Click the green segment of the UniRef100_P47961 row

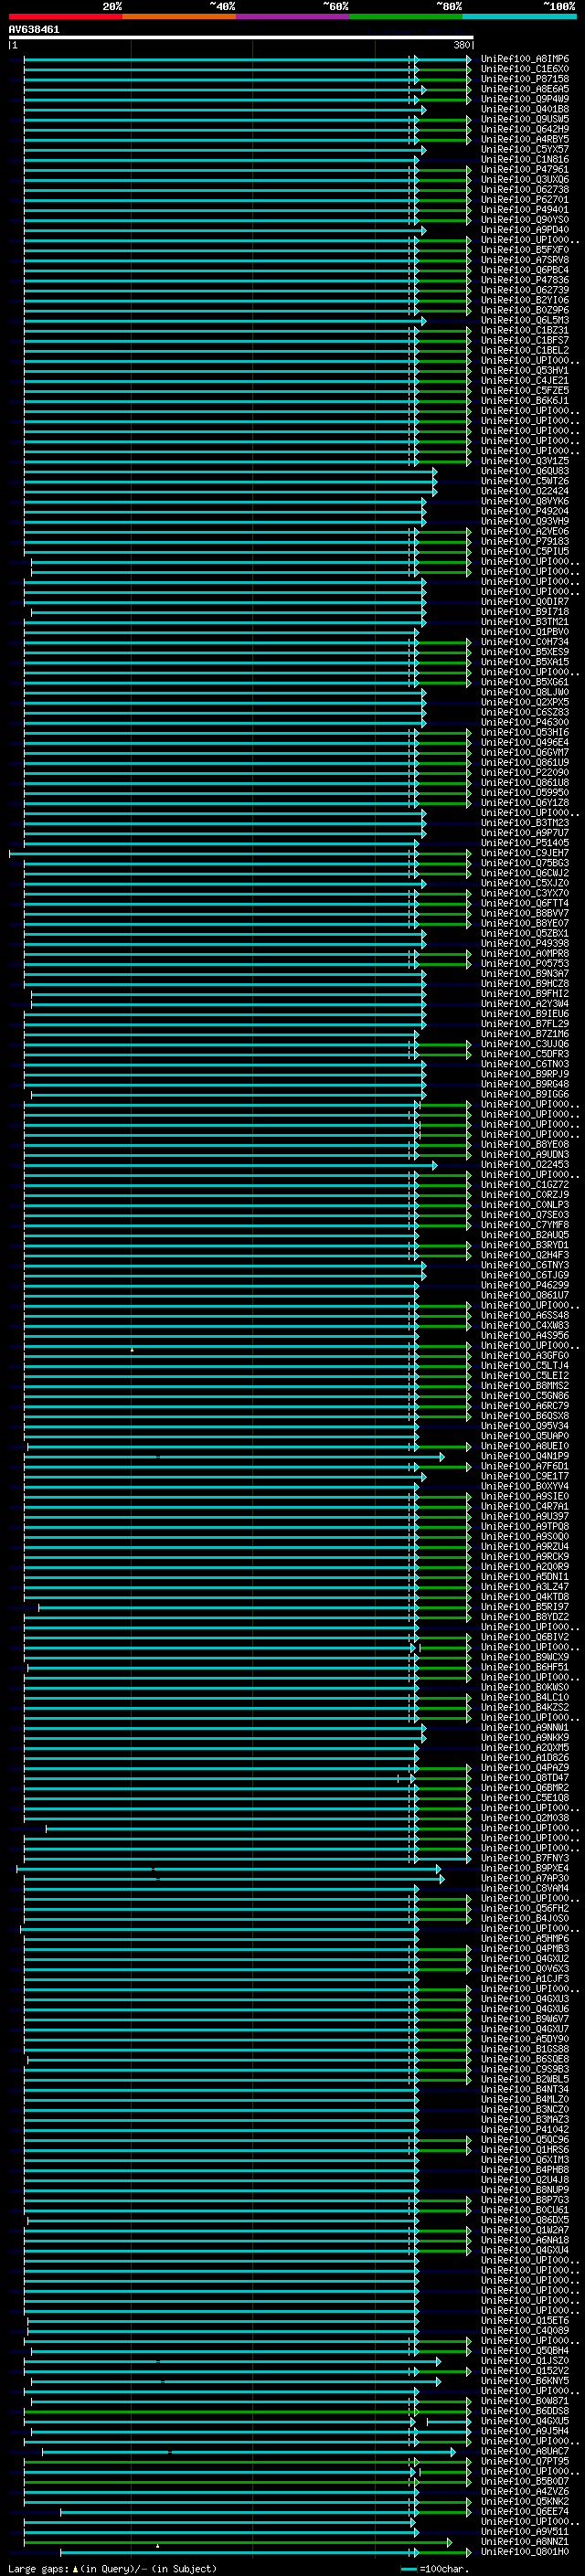444,170
